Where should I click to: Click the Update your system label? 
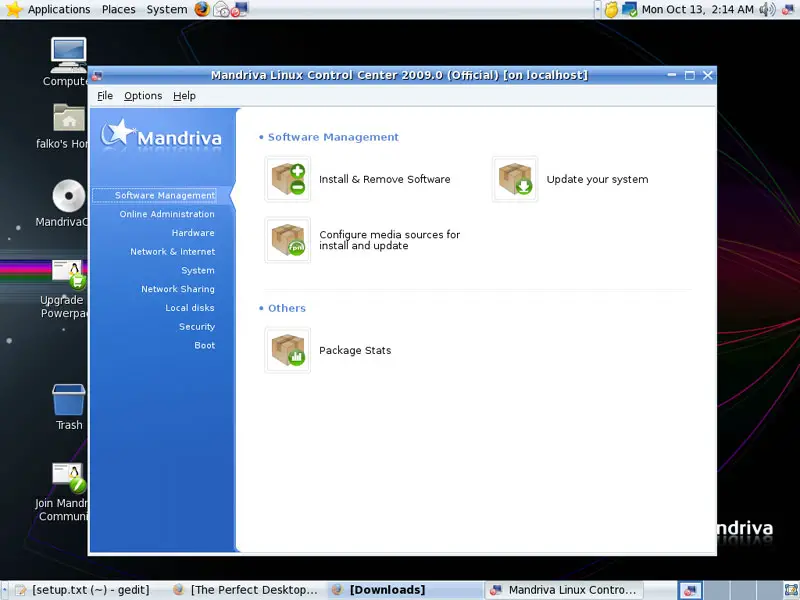click(597, 180)
